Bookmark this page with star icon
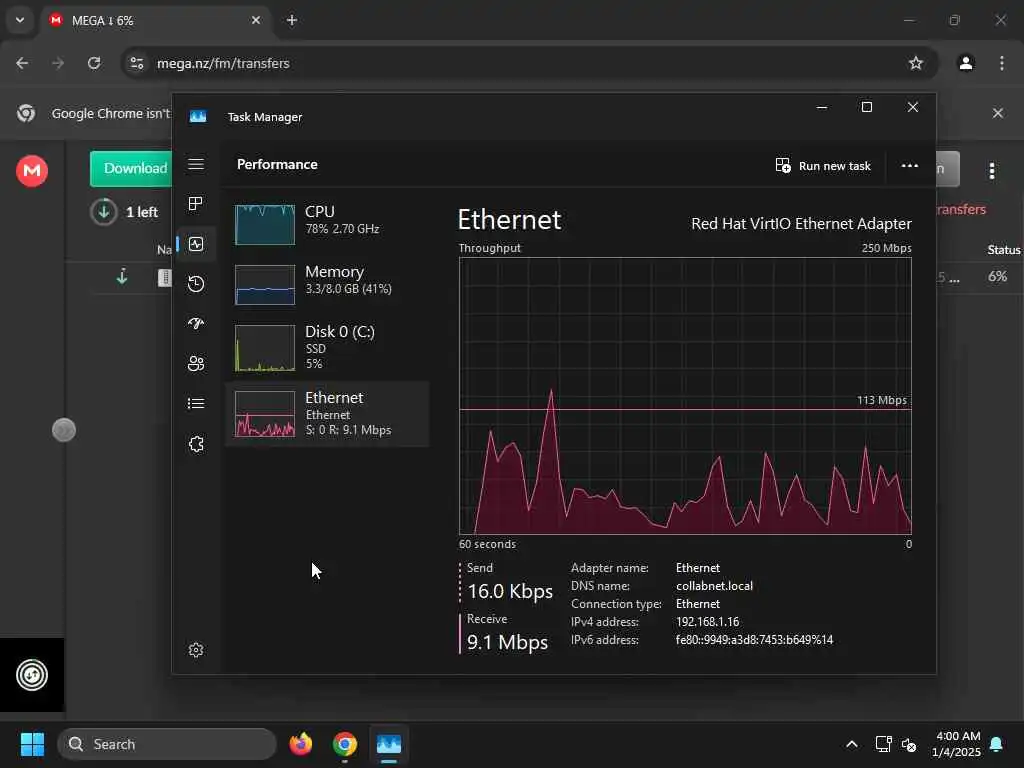Viewport: 1024px width, 768px height. tap(916, 63)
